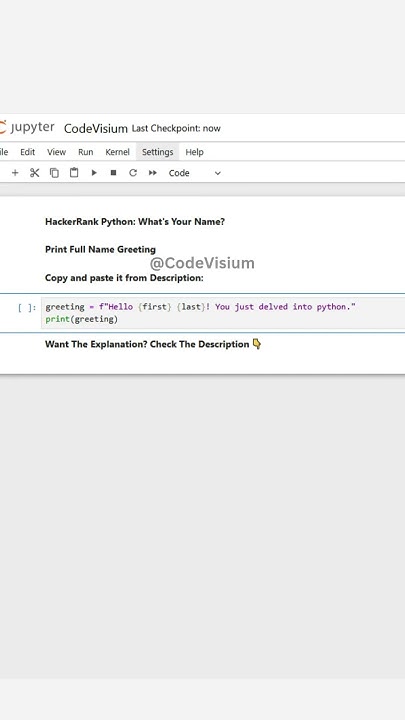The height and width of the screenshot is (720, 405).
Task: Open the Edit menu
Action: tap(28, 152)
